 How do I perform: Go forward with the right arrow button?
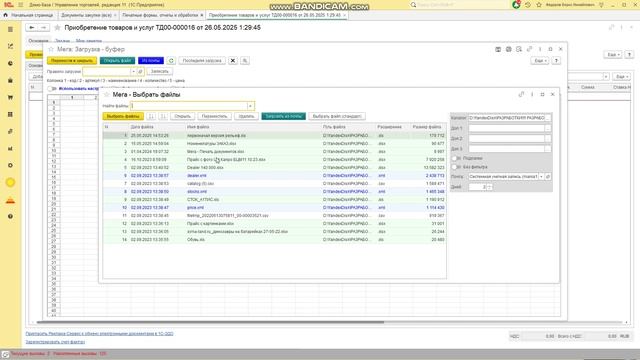click(x=44, y=28)
